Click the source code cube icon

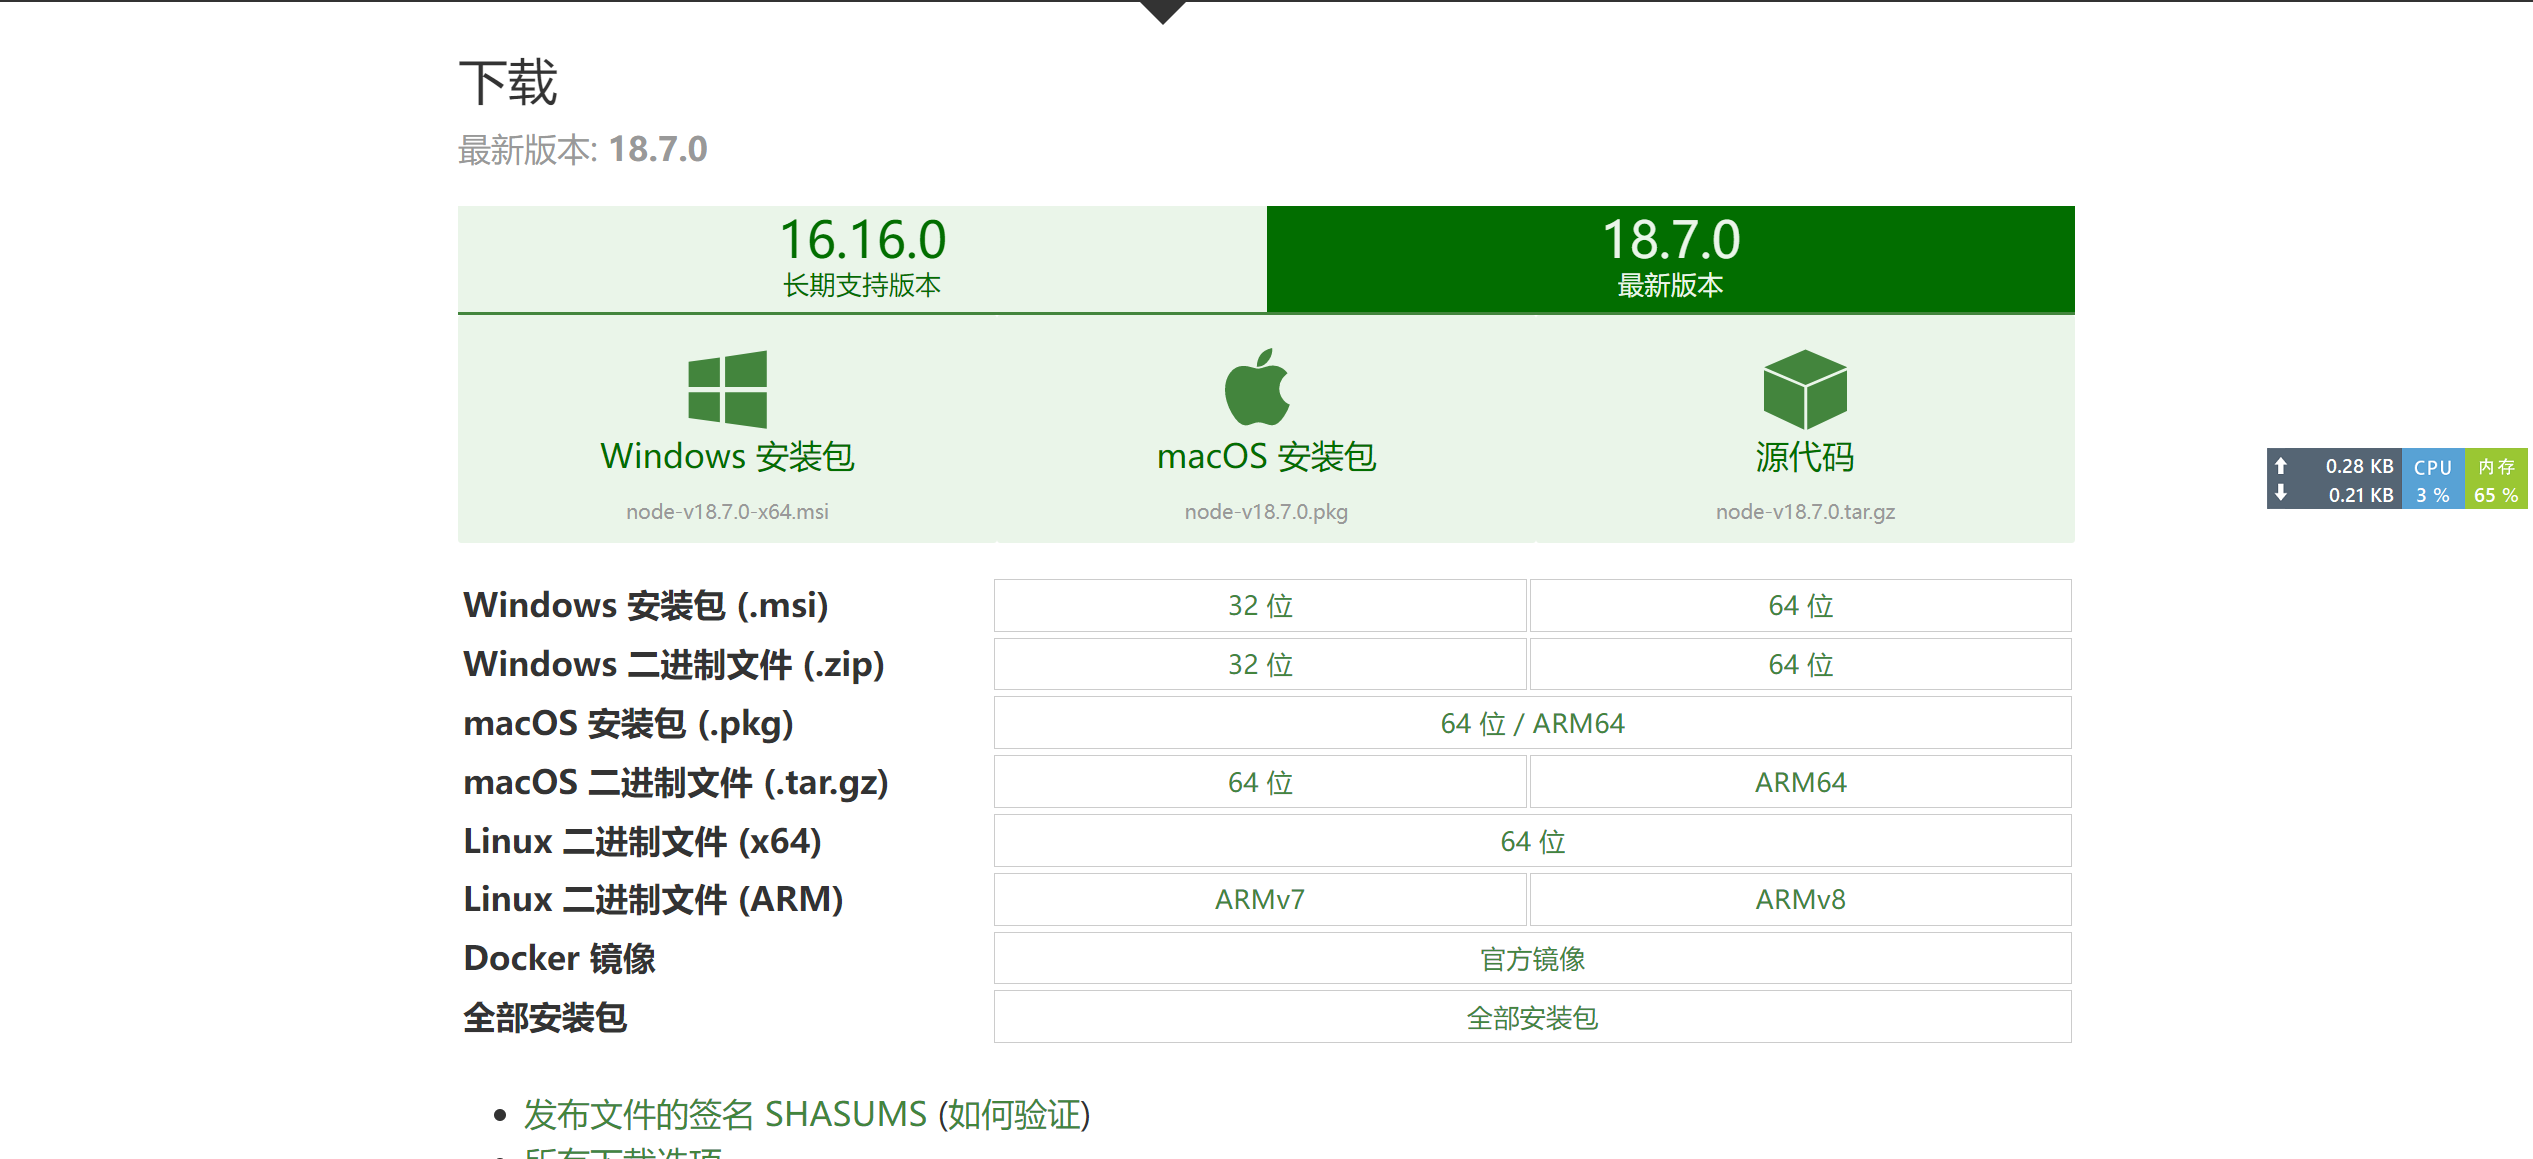pos(1804,389)
